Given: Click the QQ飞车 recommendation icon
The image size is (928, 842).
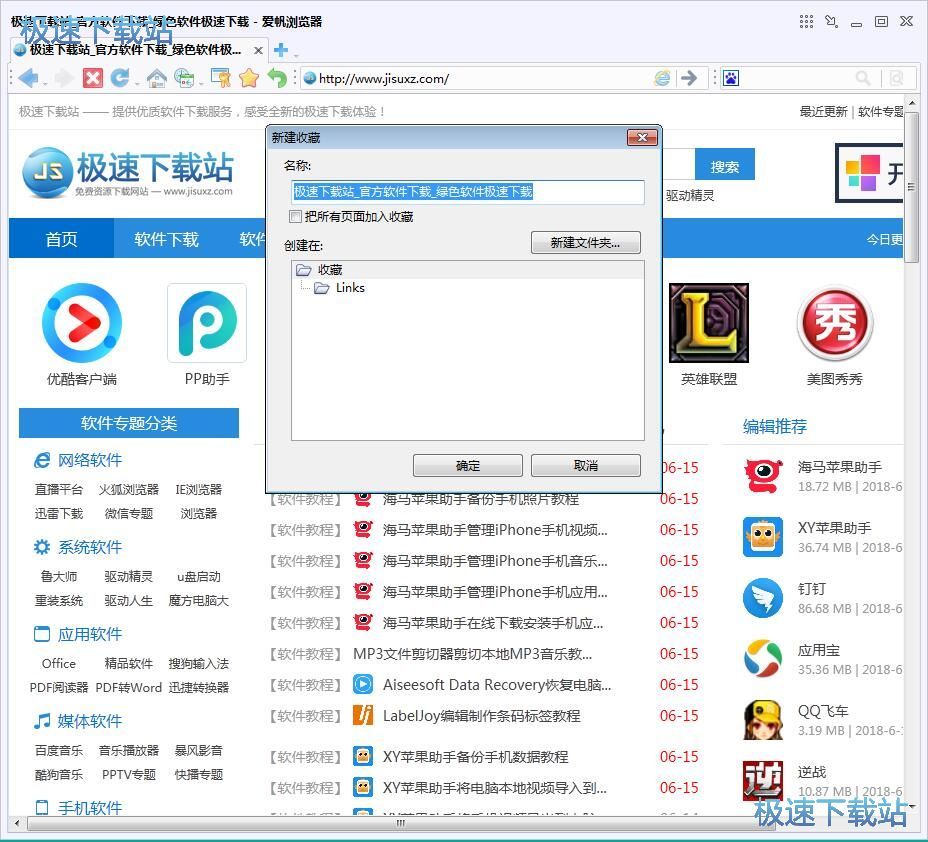Looking at the screenshot, I should coord(763,720).
